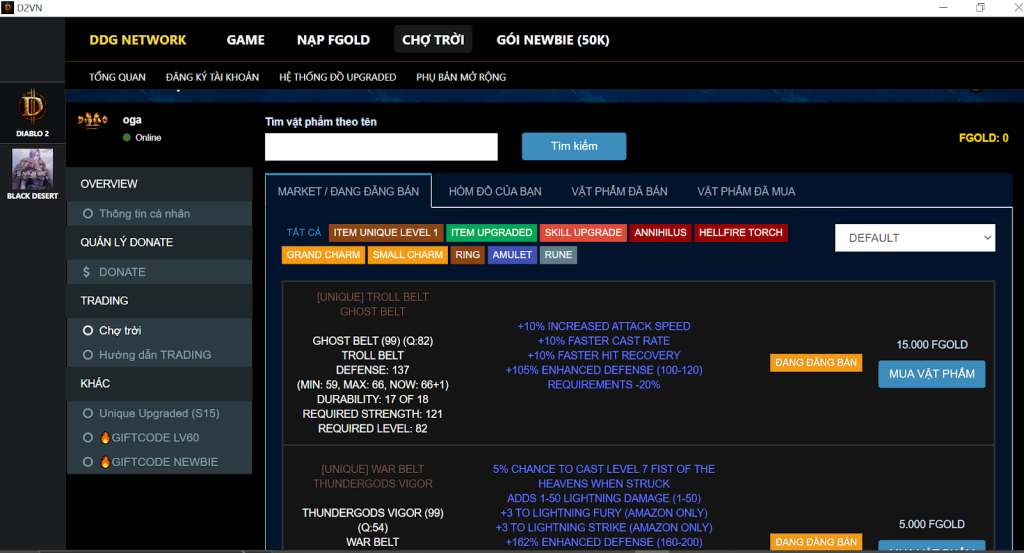Open the NẠP FGOLD menu
Image resolution: width=1024 pixels, height=553 pixels.
(x=333, y=40)
